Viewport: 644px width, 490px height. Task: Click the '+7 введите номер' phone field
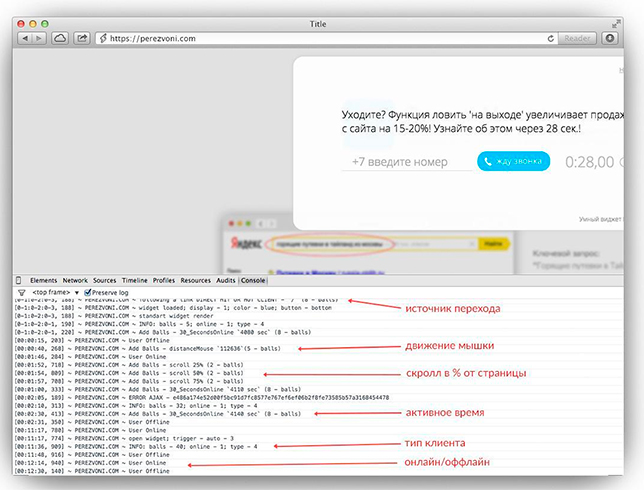(407, 162)
